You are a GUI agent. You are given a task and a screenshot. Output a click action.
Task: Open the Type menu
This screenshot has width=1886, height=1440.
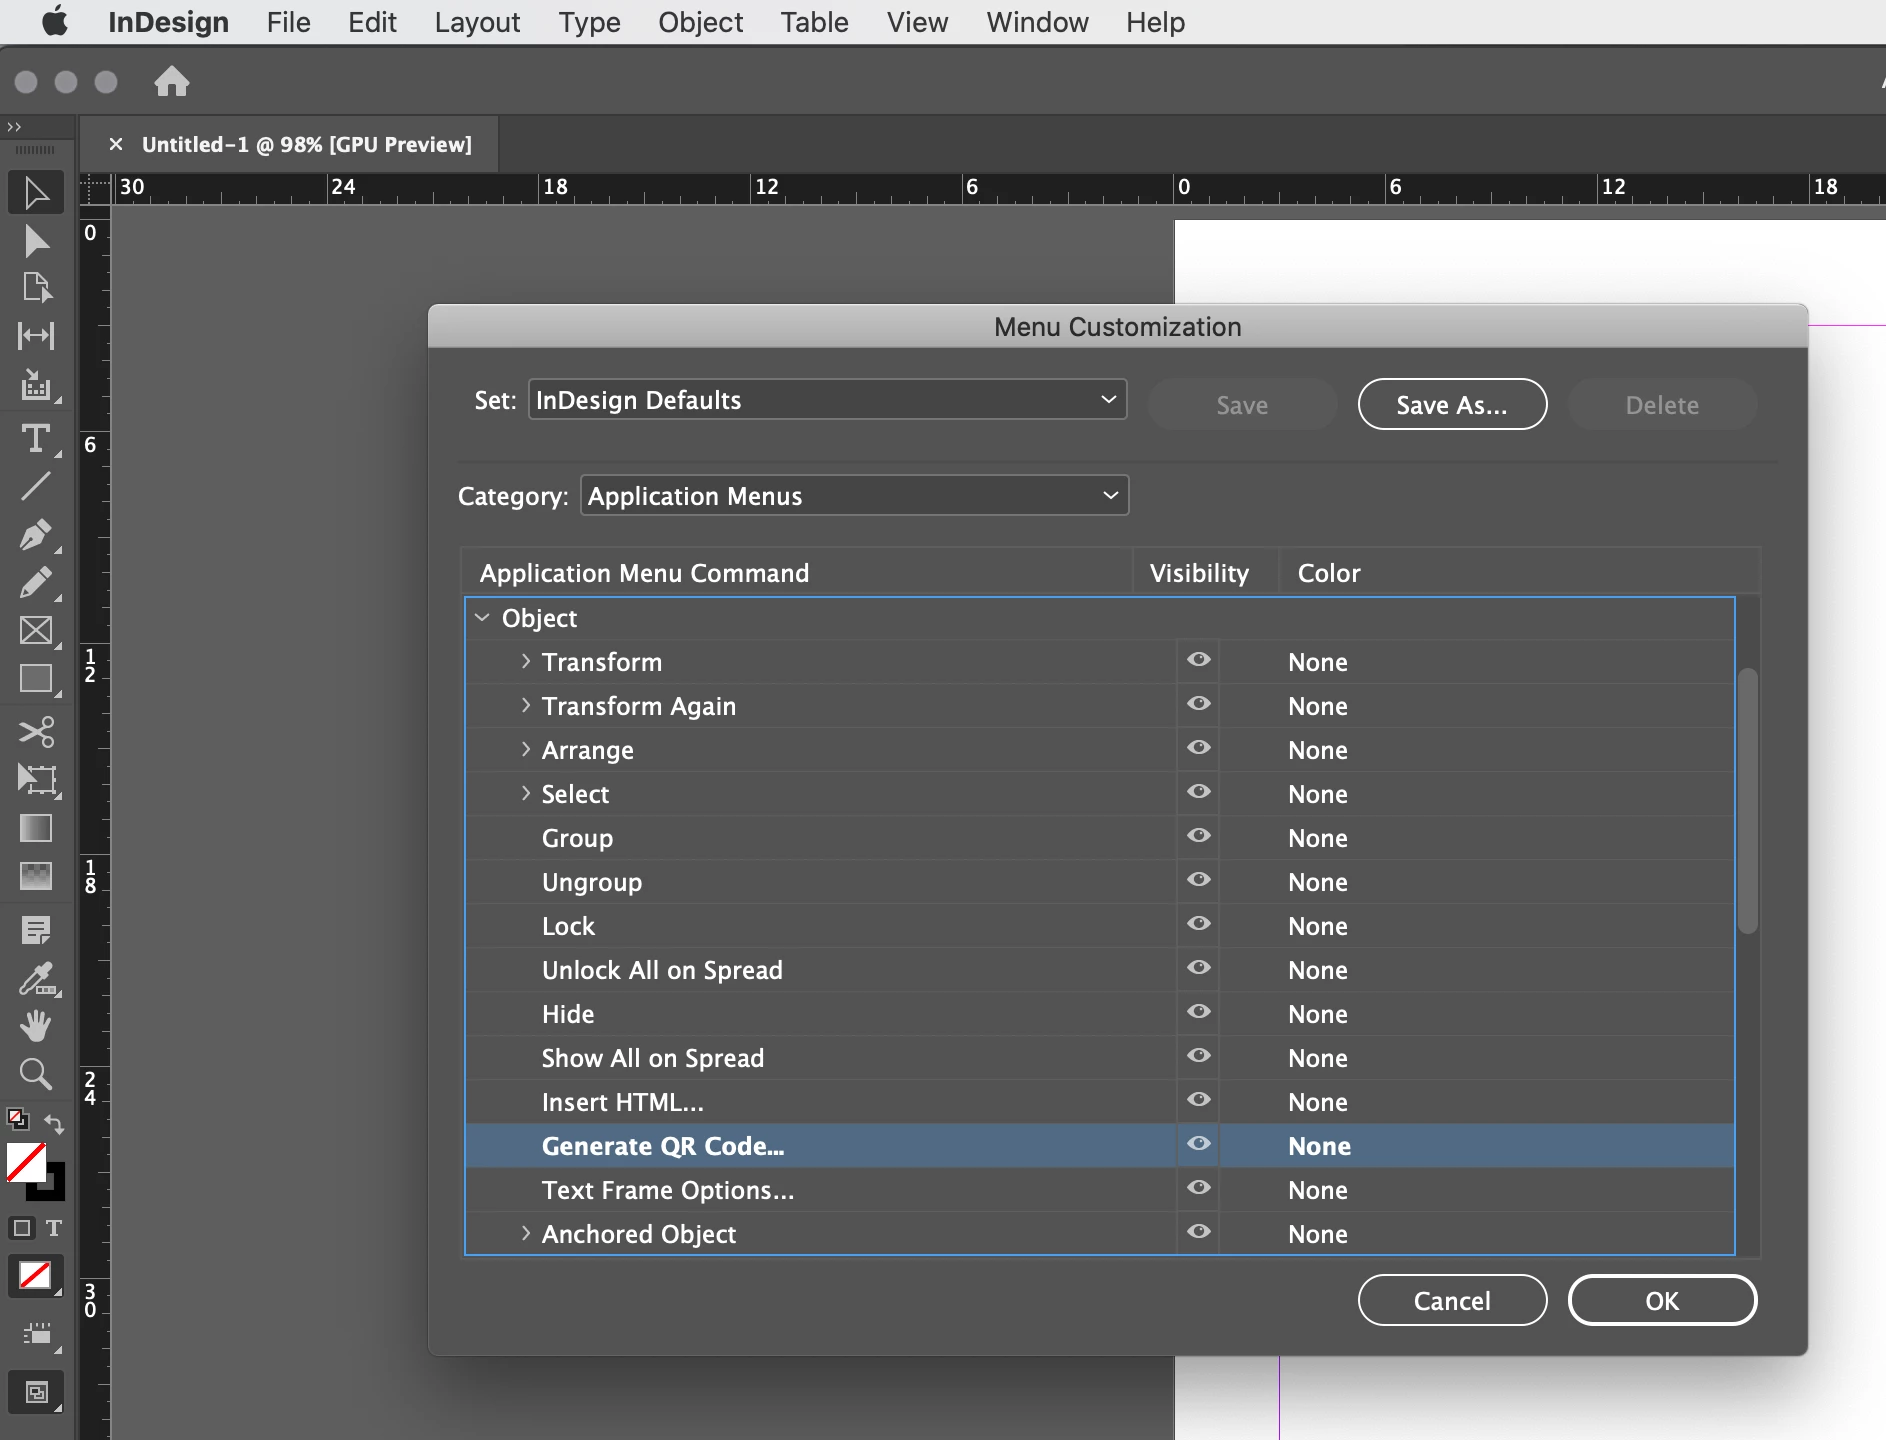click(x=589, y=22)
